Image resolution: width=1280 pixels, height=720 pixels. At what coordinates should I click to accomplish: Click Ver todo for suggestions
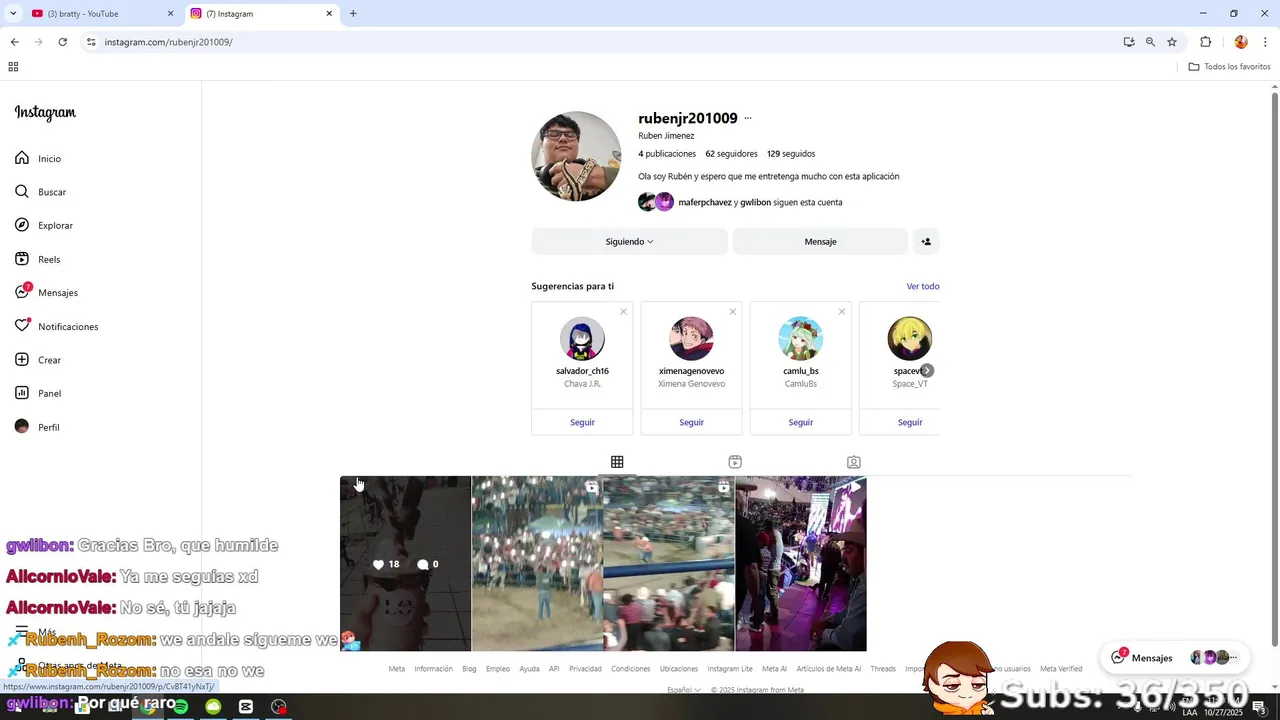point(923,286)
